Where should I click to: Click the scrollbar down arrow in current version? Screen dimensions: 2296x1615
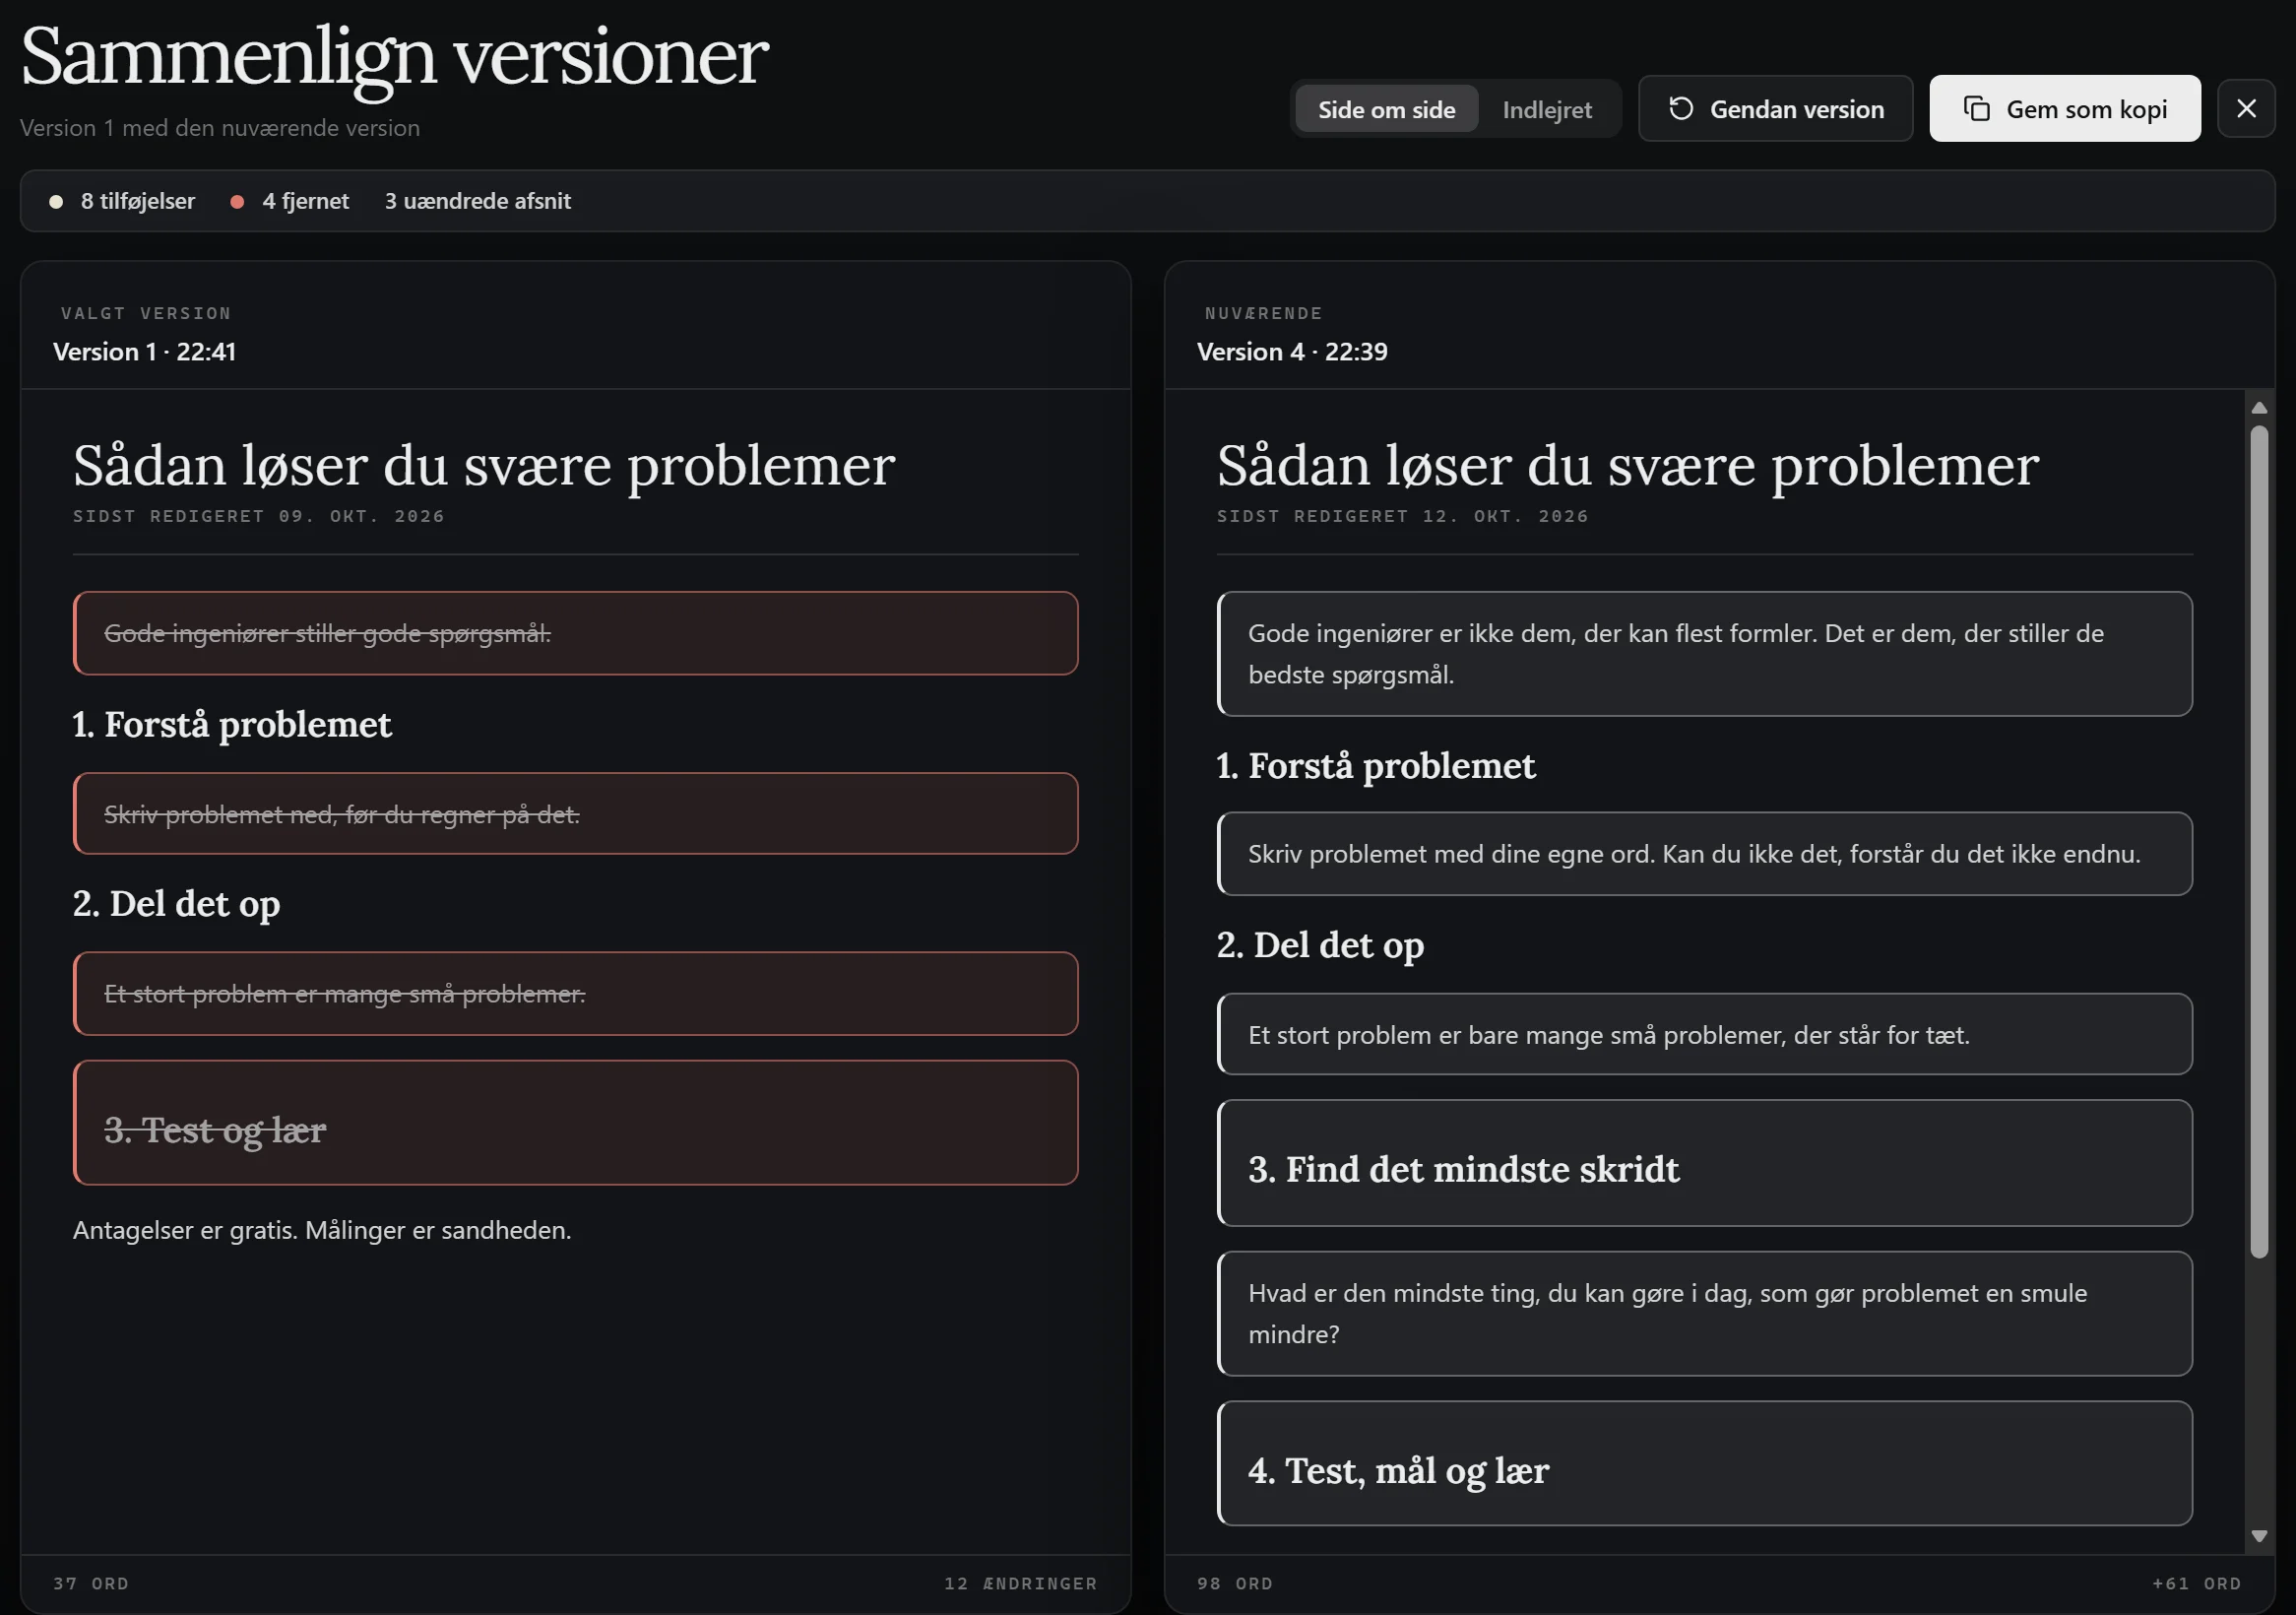click(2259, 1535)
